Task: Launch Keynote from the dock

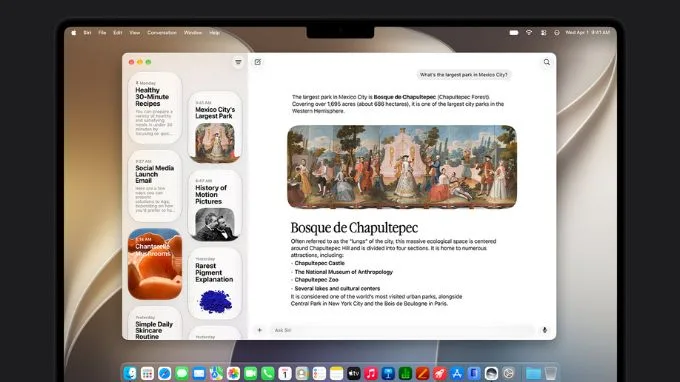Action: (388, 373)
